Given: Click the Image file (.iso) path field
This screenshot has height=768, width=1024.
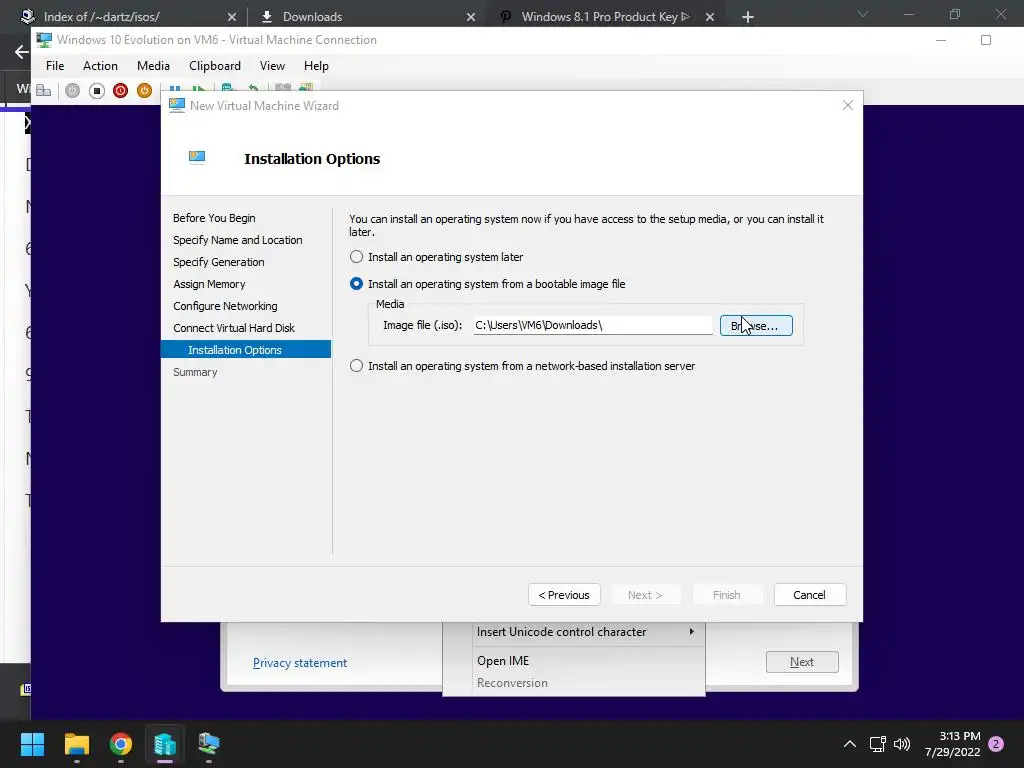Looking at the screenshot, I should [593, 325].
